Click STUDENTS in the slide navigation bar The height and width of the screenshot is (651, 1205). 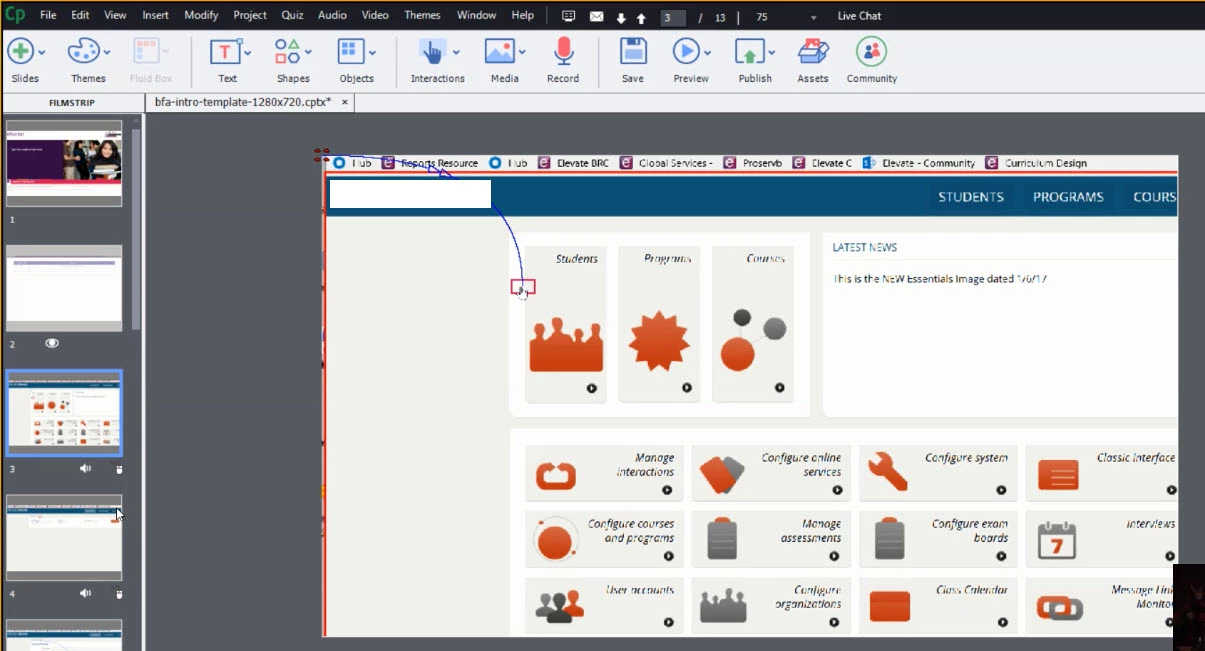pyautogui.click(x=971, y=197)
